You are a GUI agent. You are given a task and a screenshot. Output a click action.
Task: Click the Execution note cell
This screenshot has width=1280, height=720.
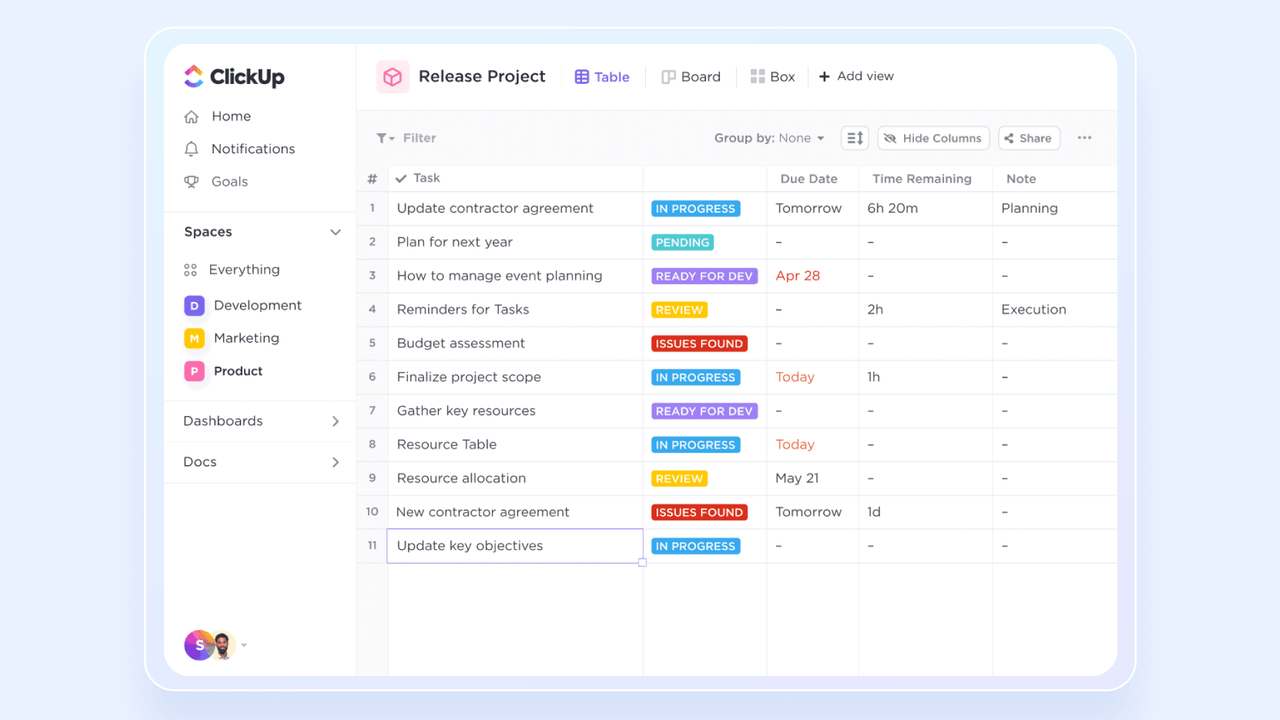tap(1034, 309)
